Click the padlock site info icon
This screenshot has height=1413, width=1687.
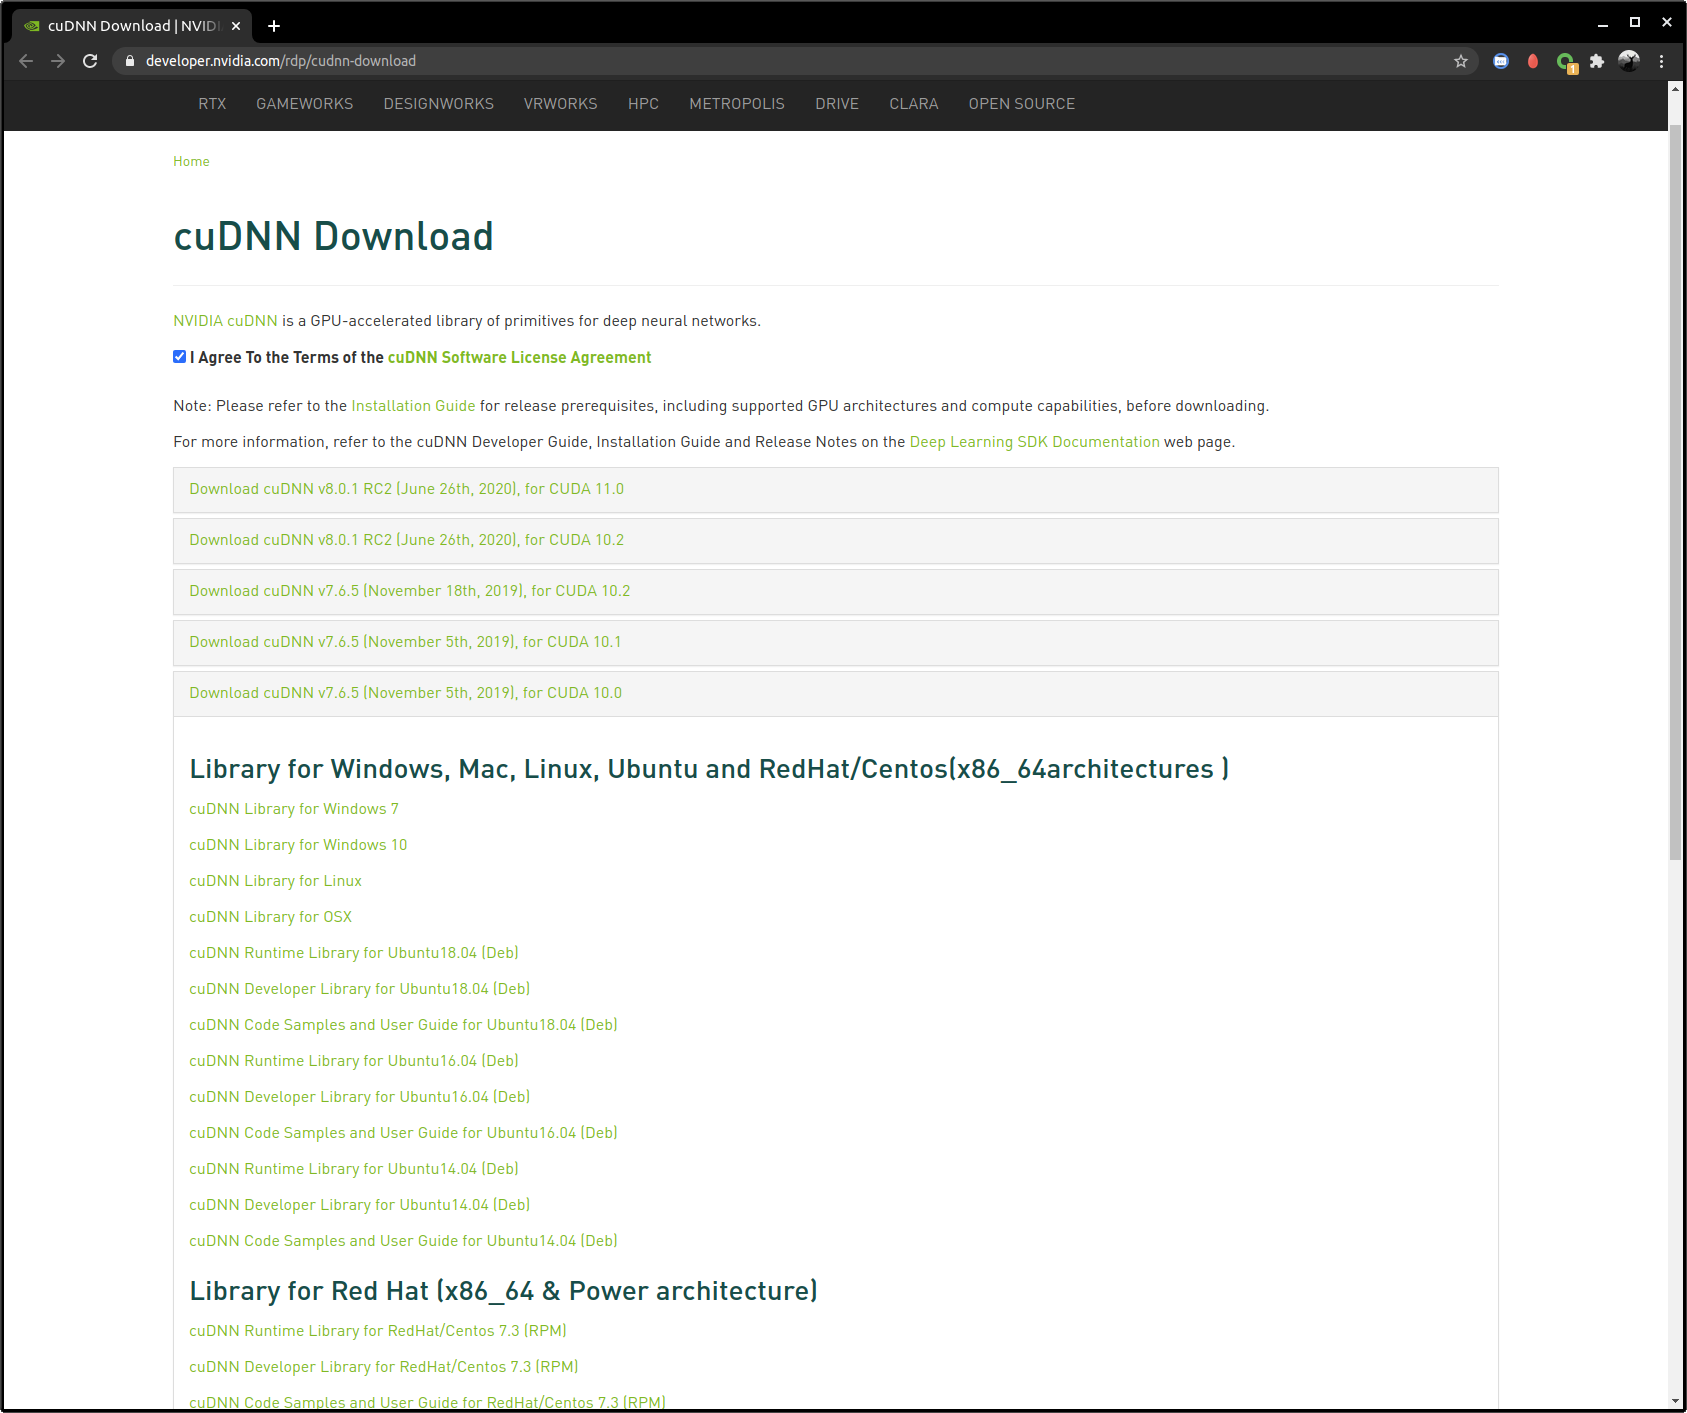pos(129,61)
